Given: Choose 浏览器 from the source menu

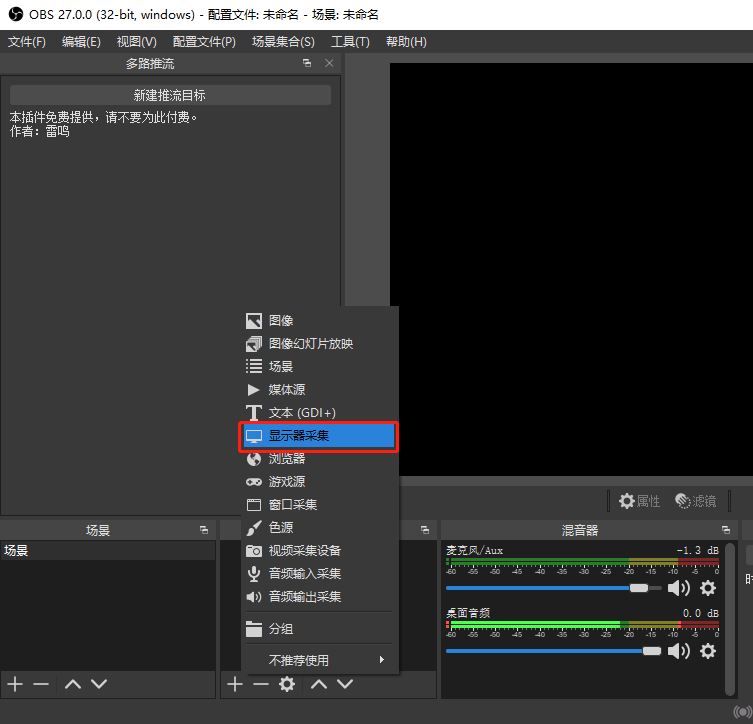Looking at the screenshot, I should point(320,459).
